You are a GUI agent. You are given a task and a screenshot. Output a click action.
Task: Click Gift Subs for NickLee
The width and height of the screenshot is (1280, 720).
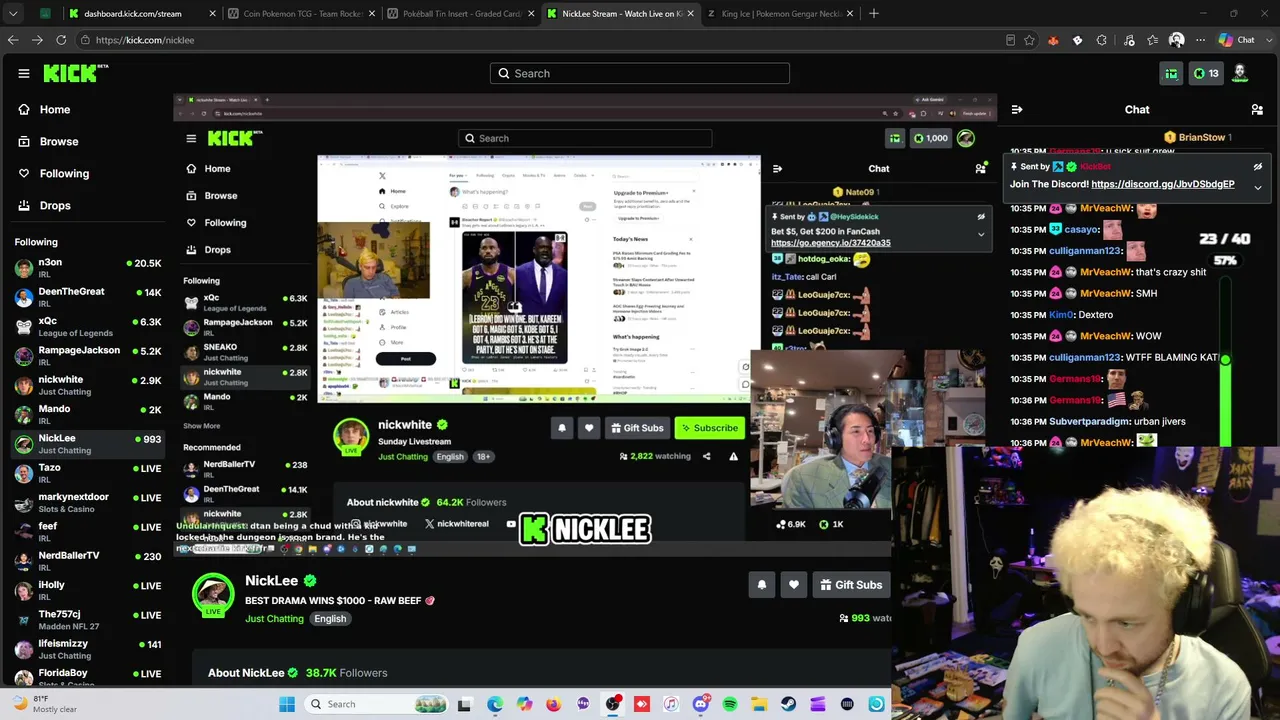(851, 585)
